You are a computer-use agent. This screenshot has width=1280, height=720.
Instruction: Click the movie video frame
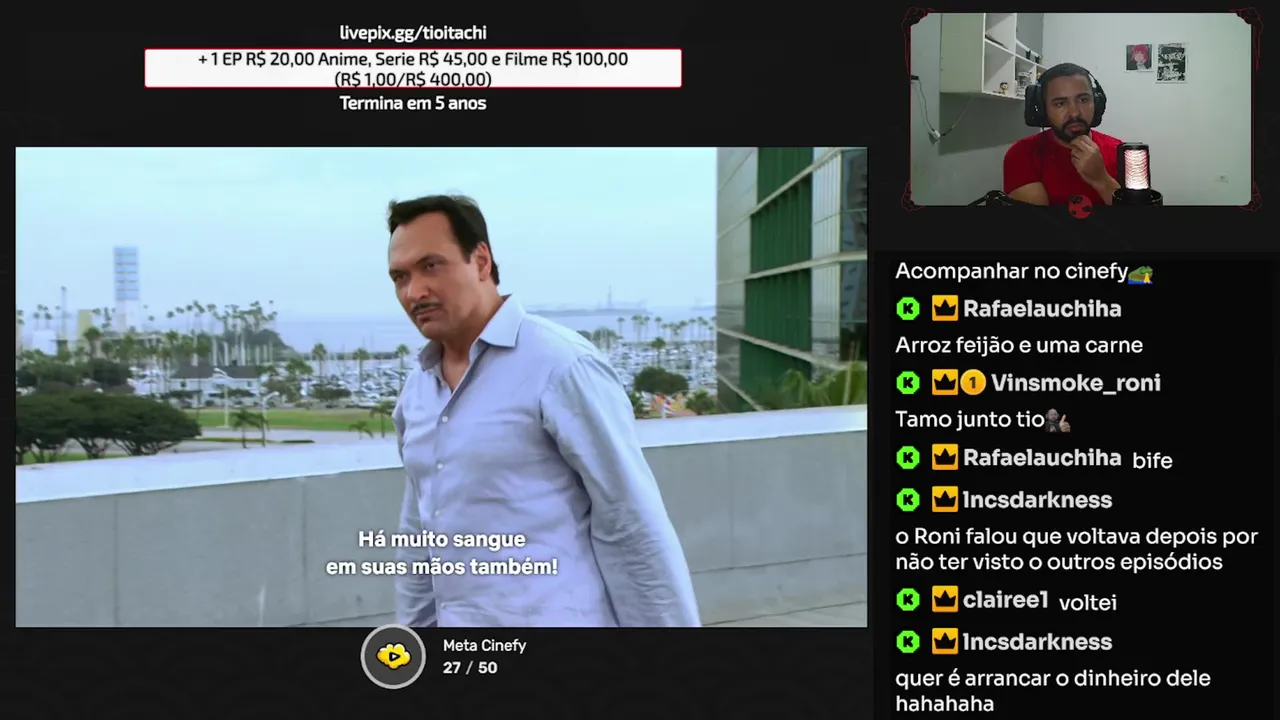click(x=441, y=387)
